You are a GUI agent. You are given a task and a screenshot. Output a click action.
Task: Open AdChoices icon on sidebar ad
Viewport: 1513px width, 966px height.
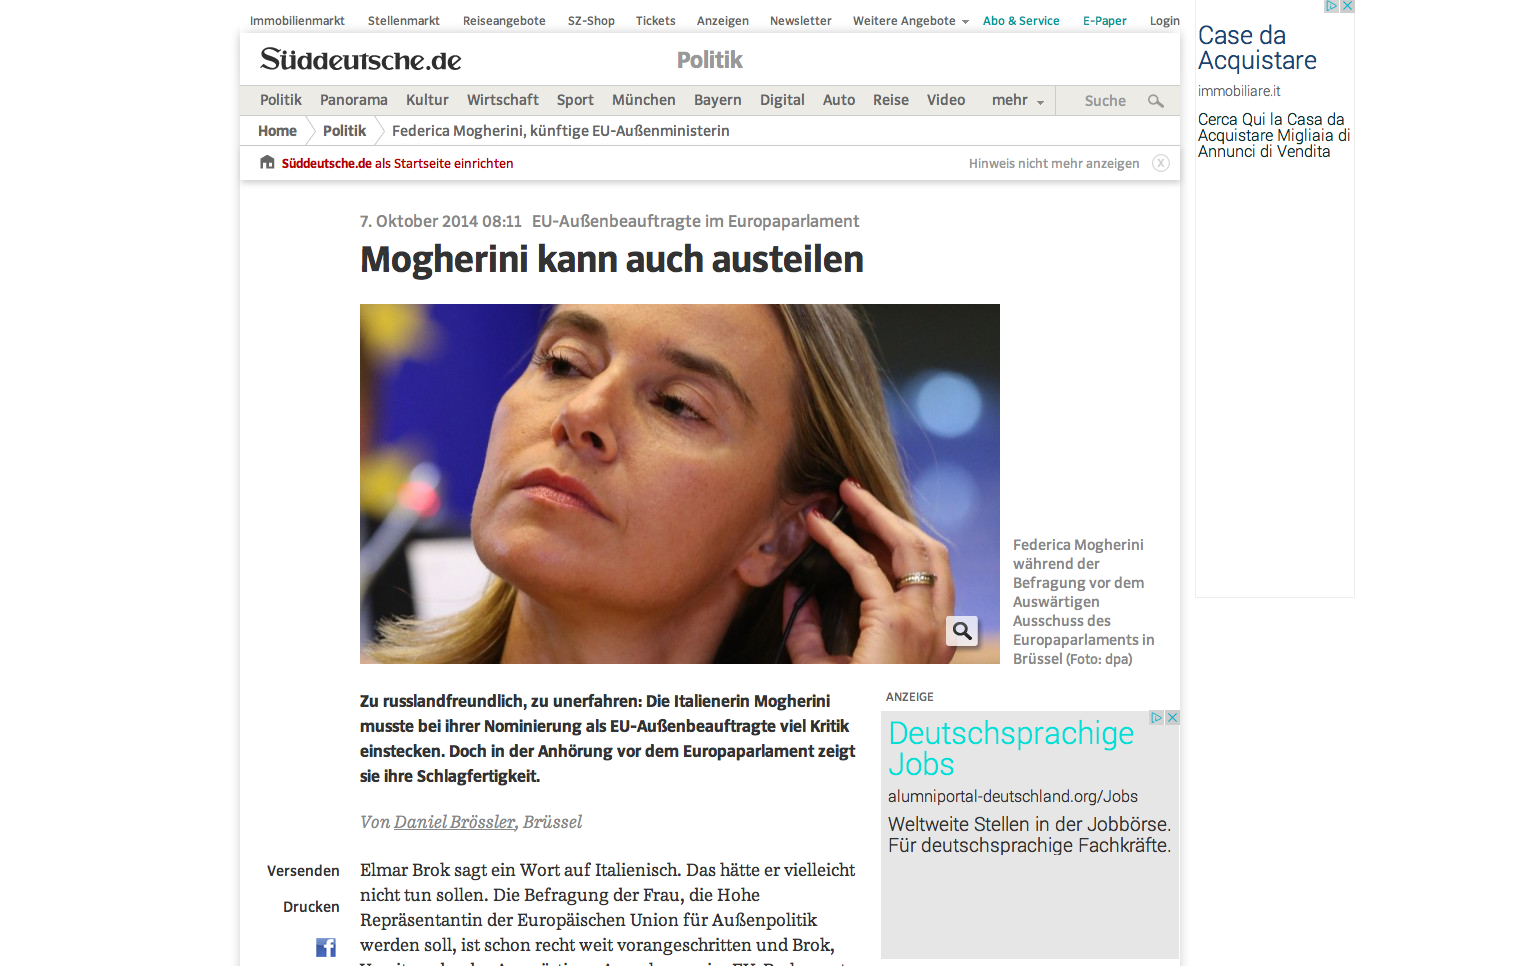pyautogui.click(x=1331, y=6)
